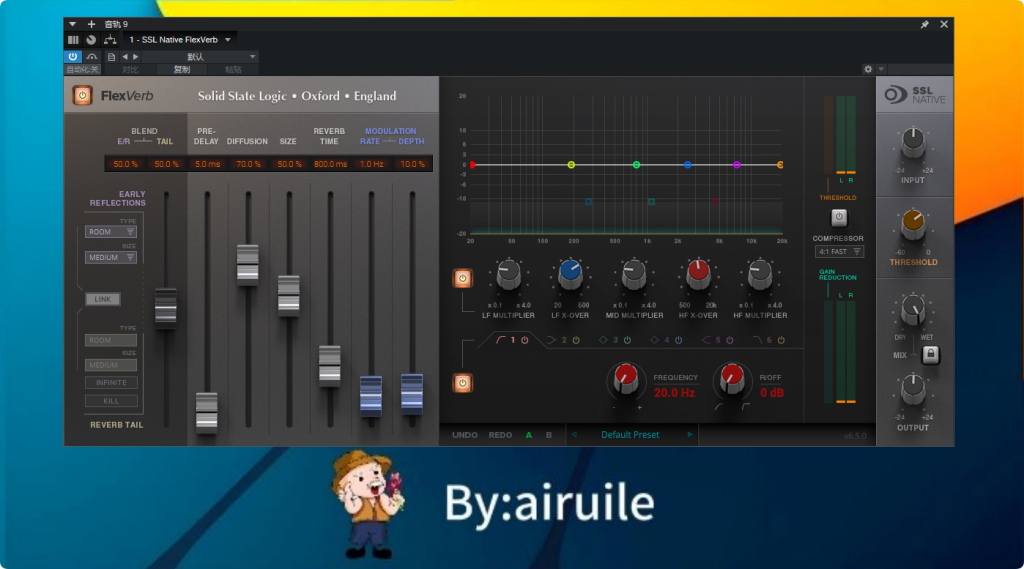Image resolution: width=1024 pixels, height=569 pixels.
Task: Toggle EQ band 3 power icon
Action: pyautogui.click(x=627, y=340)
